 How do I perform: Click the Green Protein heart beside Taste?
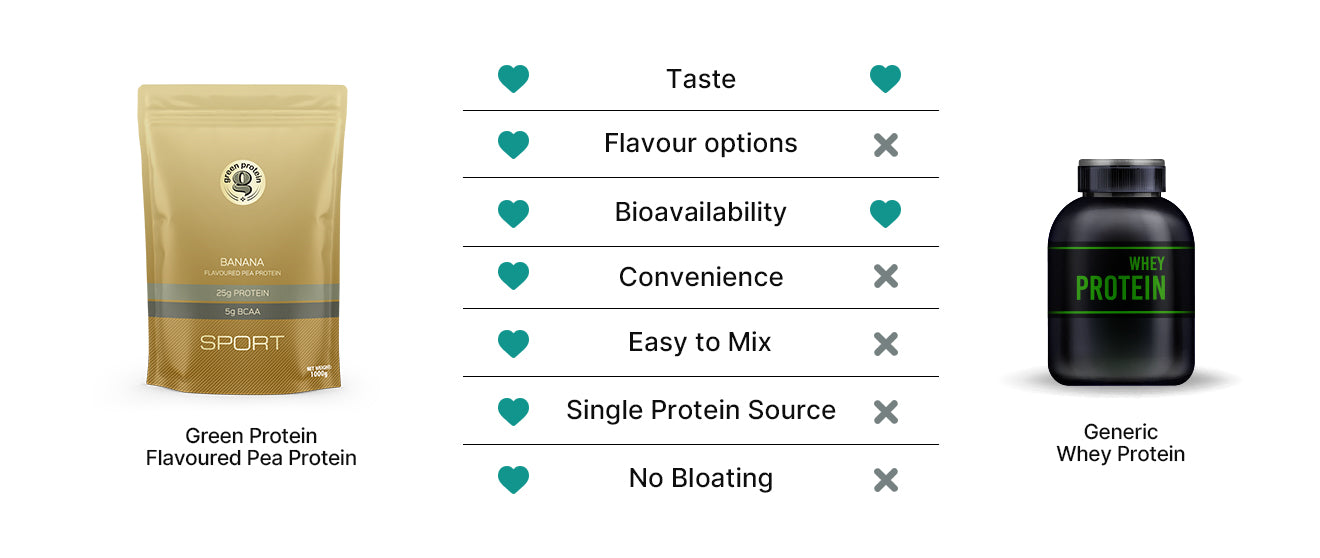coord(513,79)
